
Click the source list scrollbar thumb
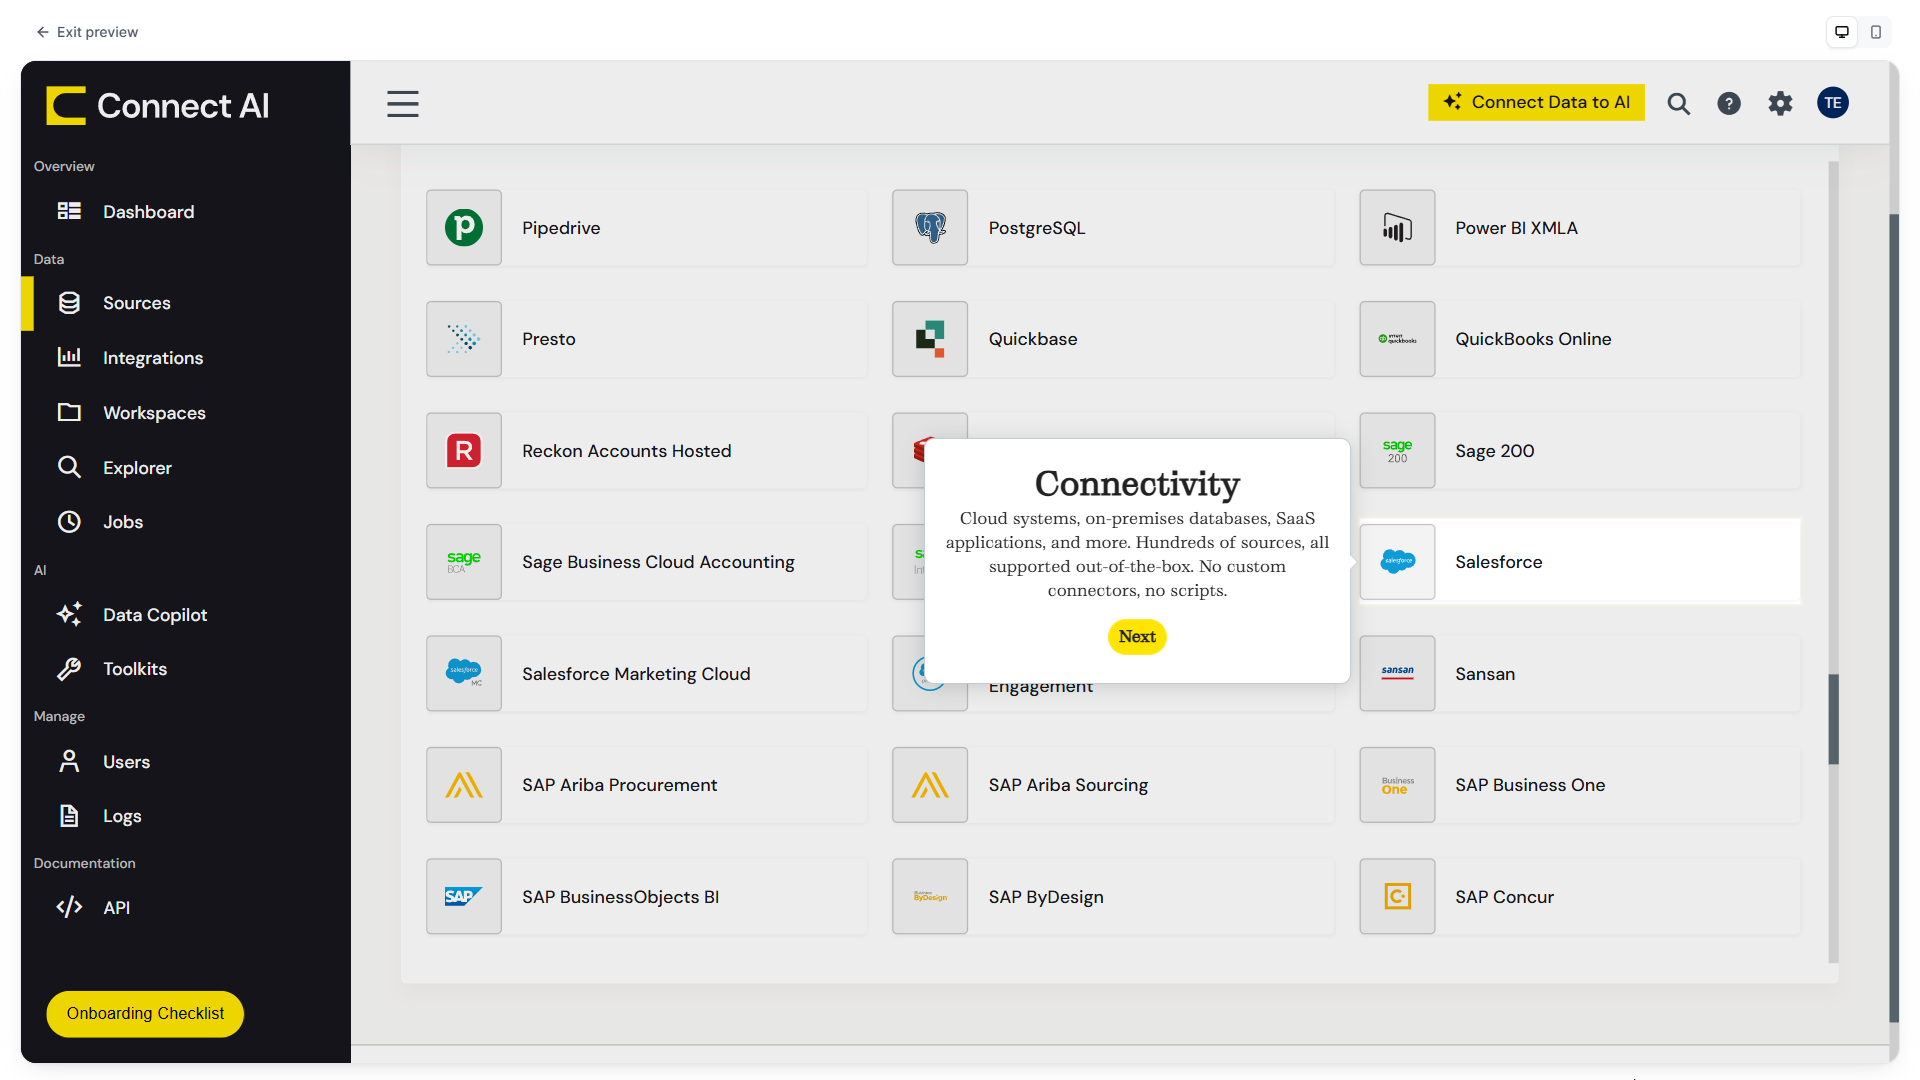tap(1833, 719)
